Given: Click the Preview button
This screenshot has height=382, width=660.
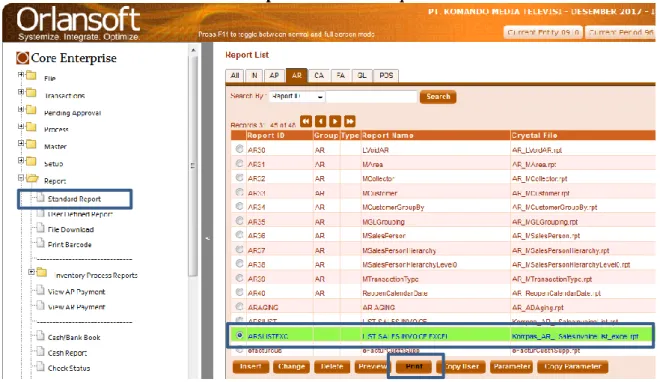Looking at the screenshot, I should coord(372,367).
